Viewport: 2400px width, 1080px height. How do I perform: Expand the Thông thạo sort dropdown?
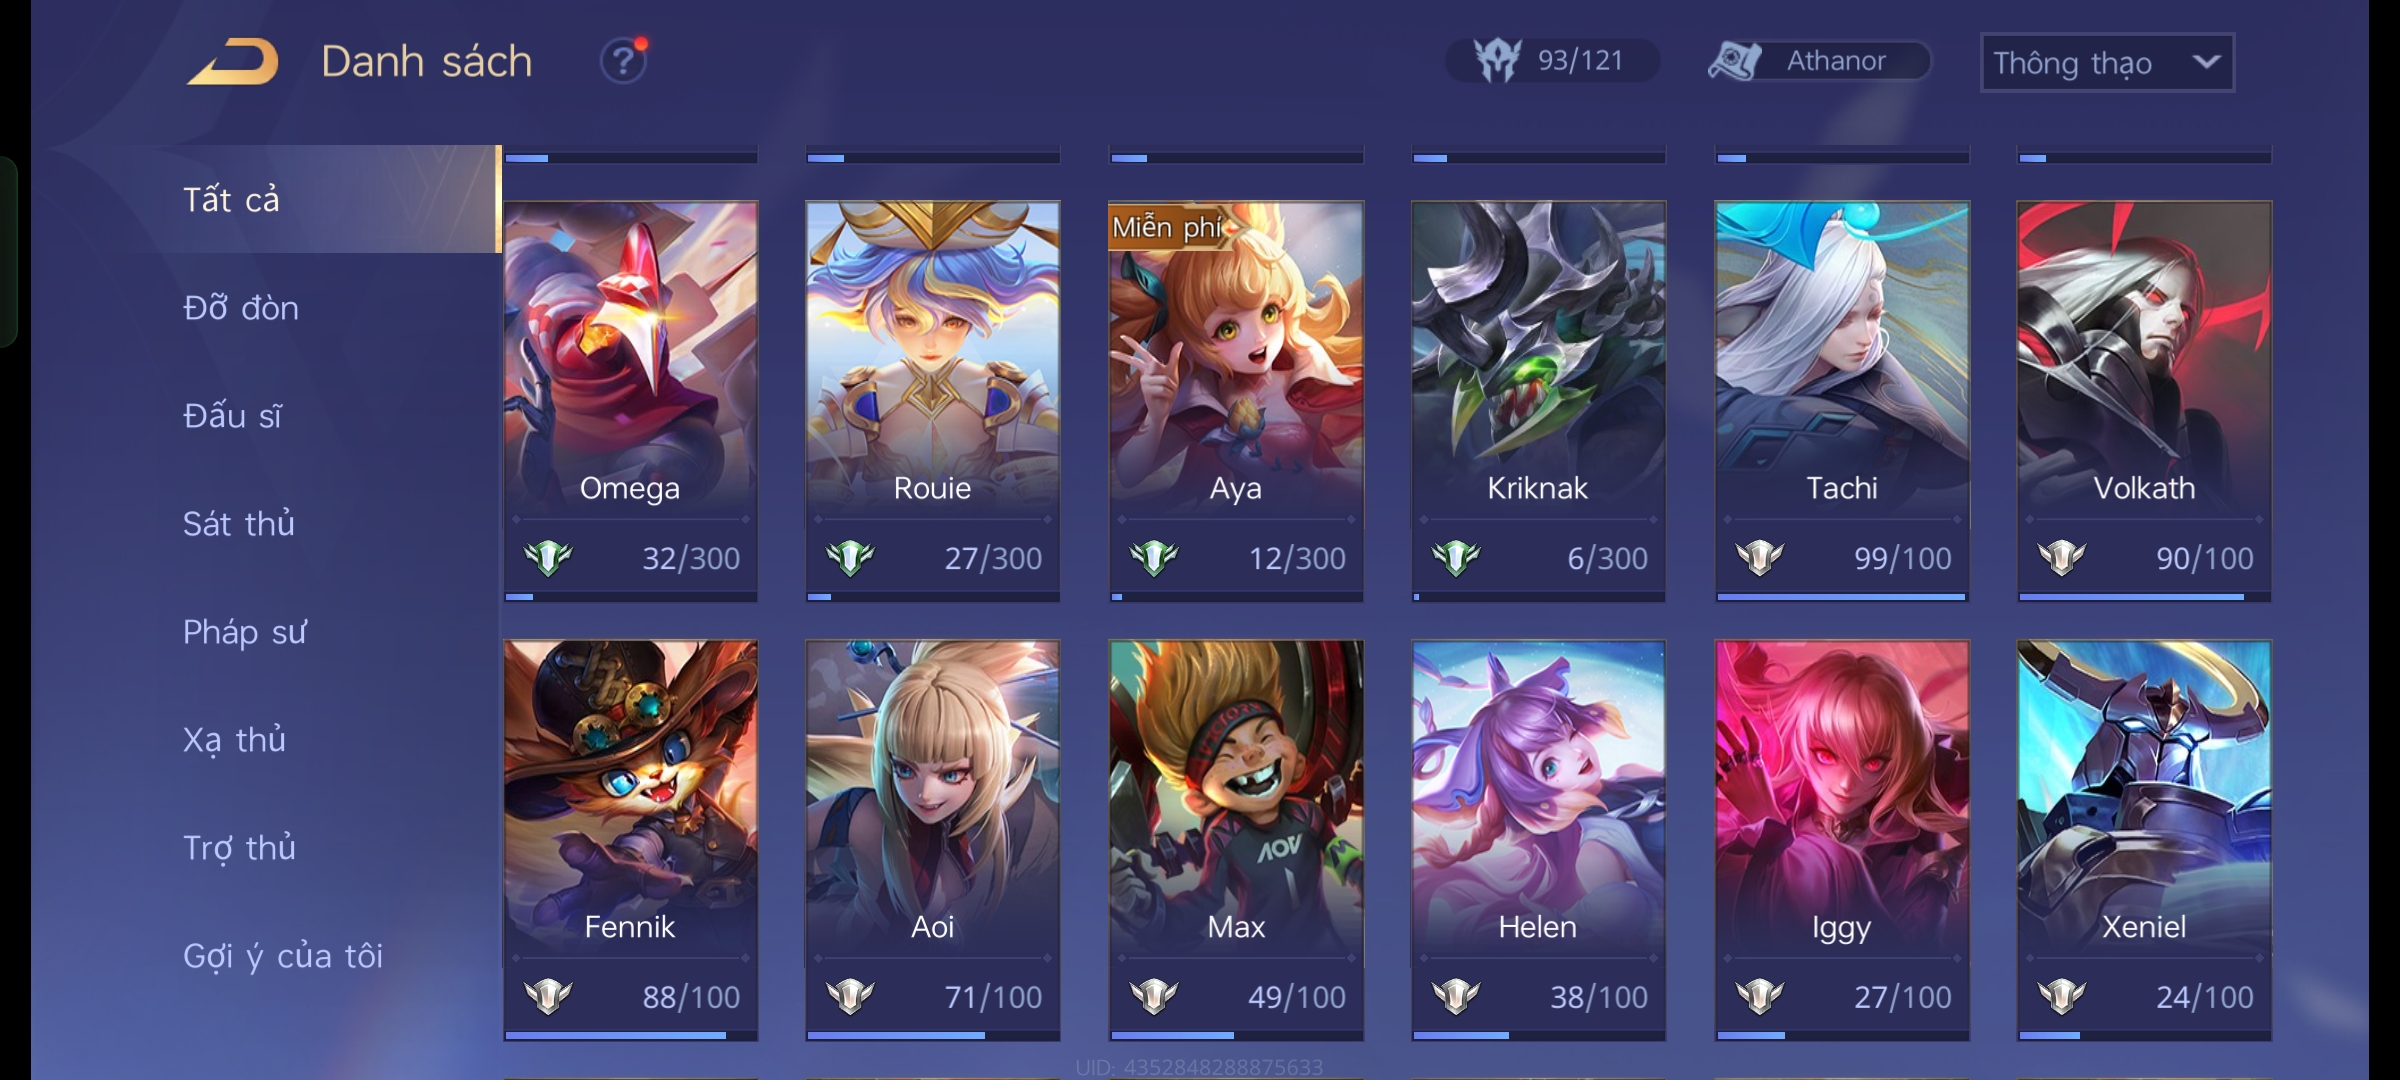[x=2107, y=63]
